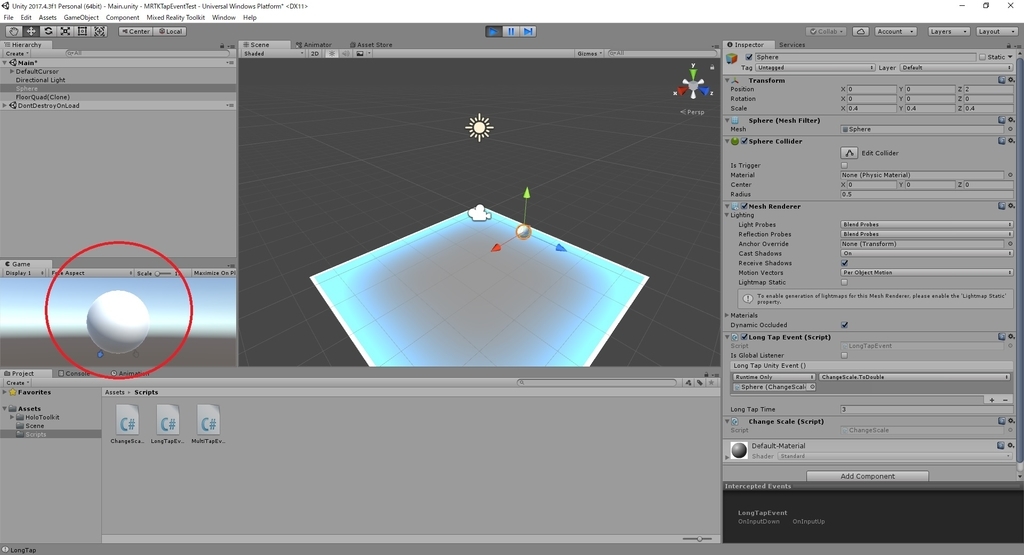The image size is (1024, 555).
Task: Select the combined Transform tool
Action: click(x=99, y=31)
